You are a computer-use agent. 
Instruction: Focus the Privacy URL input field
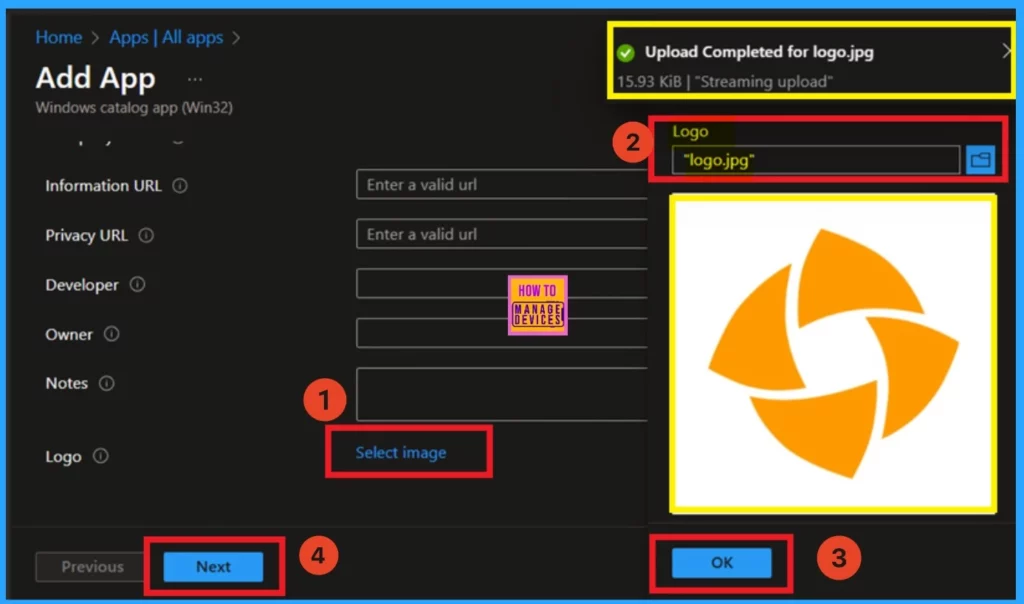(502, 234)
